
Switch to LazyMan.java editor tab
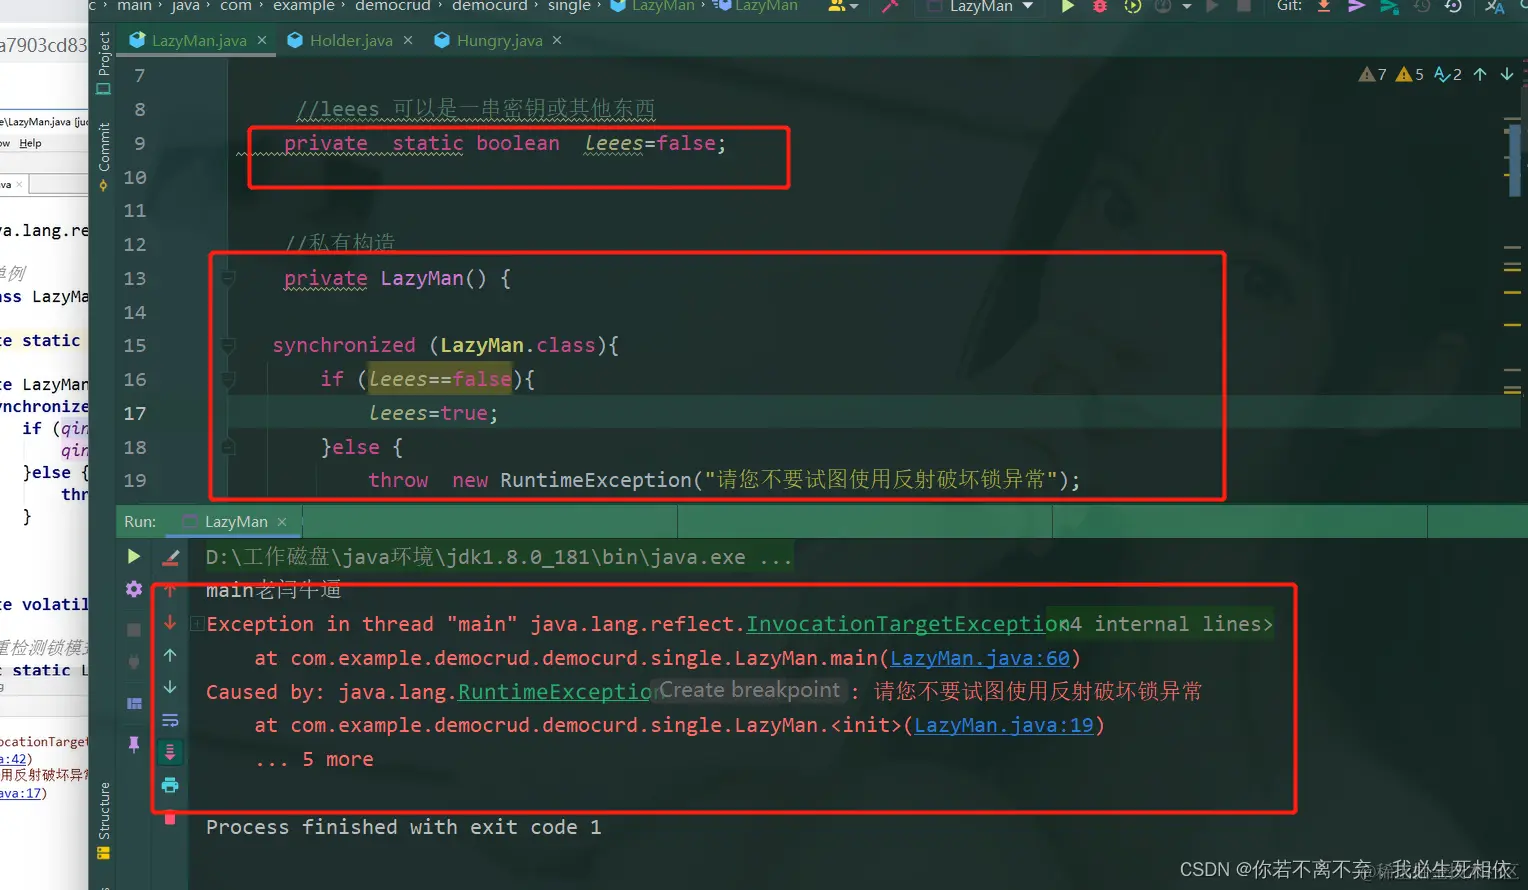199,40
